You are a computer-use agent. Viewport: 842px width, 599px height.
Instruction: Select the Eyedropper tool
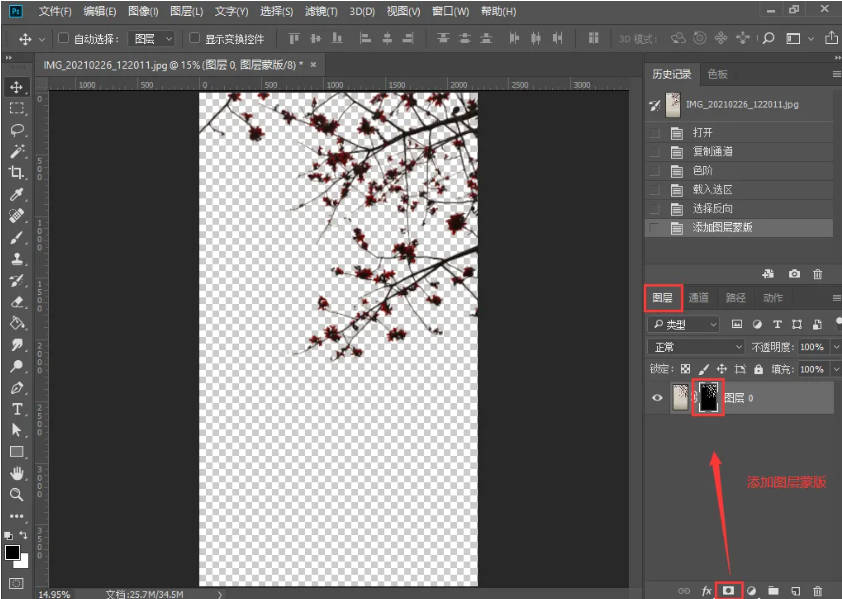pyautogui.click(x=17, y=194)
